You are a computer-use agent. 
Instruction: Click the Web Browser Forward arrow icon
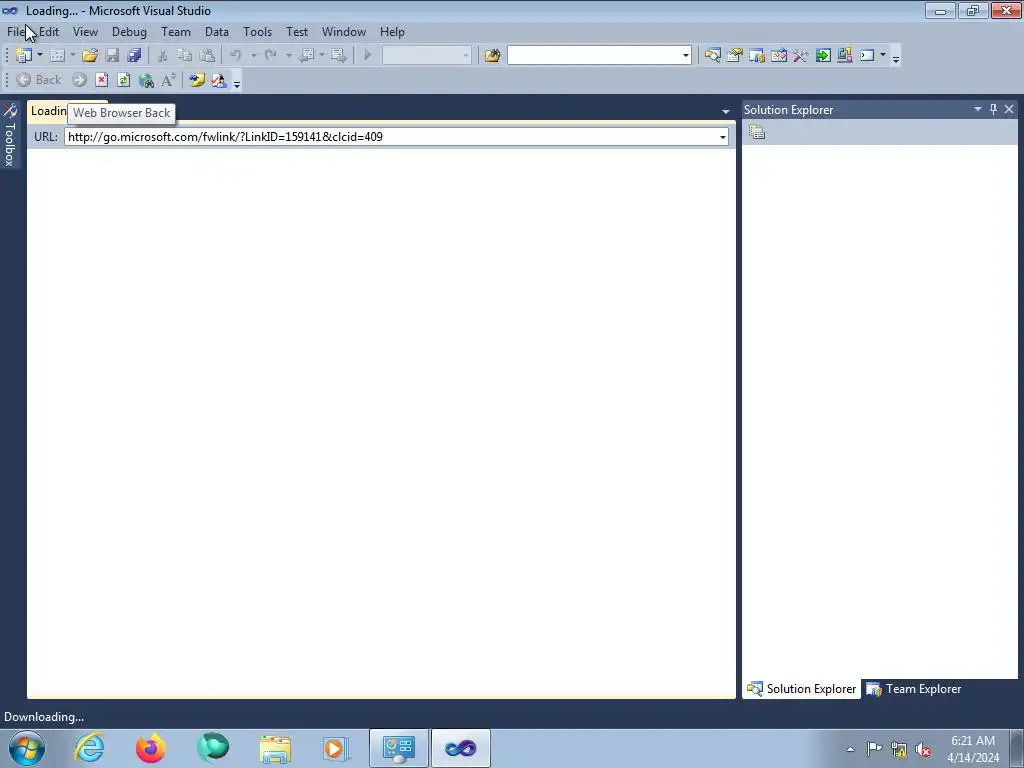point(79,80)
